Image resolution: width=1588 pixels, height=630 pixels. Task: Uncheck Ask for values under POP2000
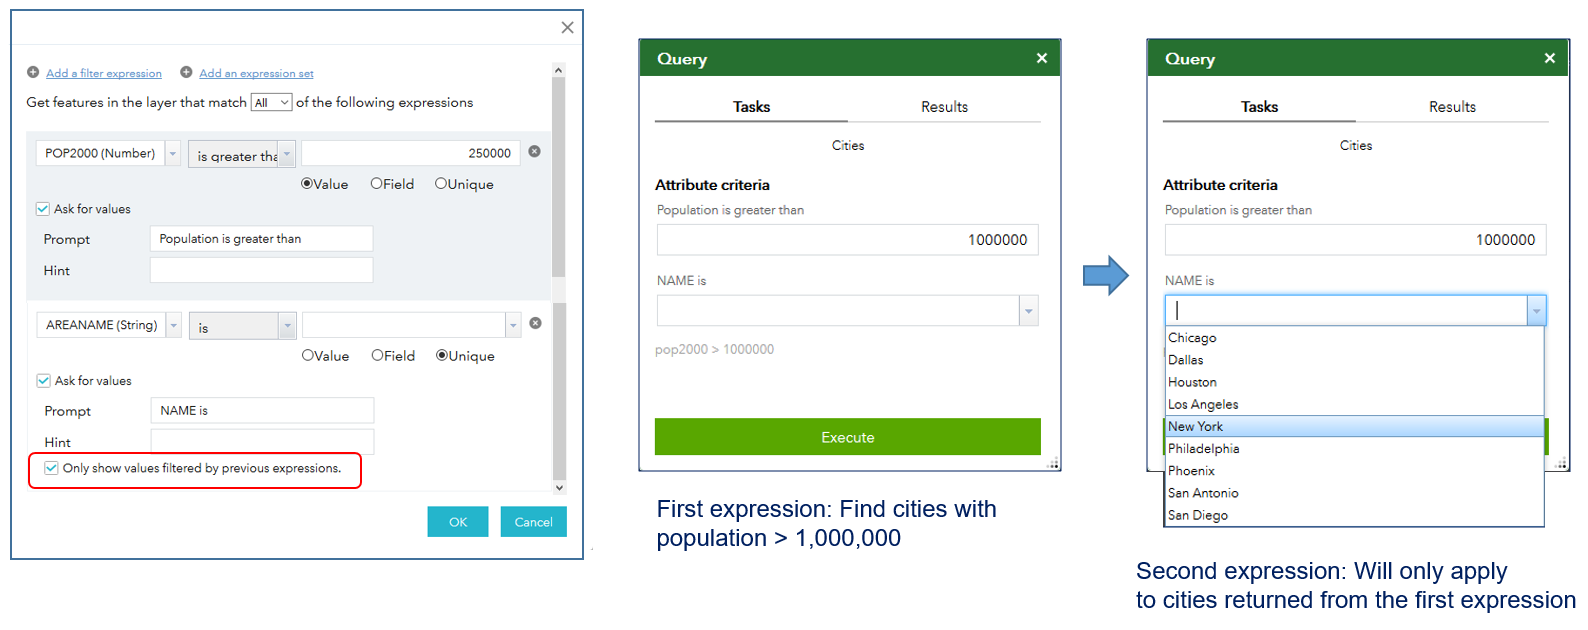tap(43, 209)
